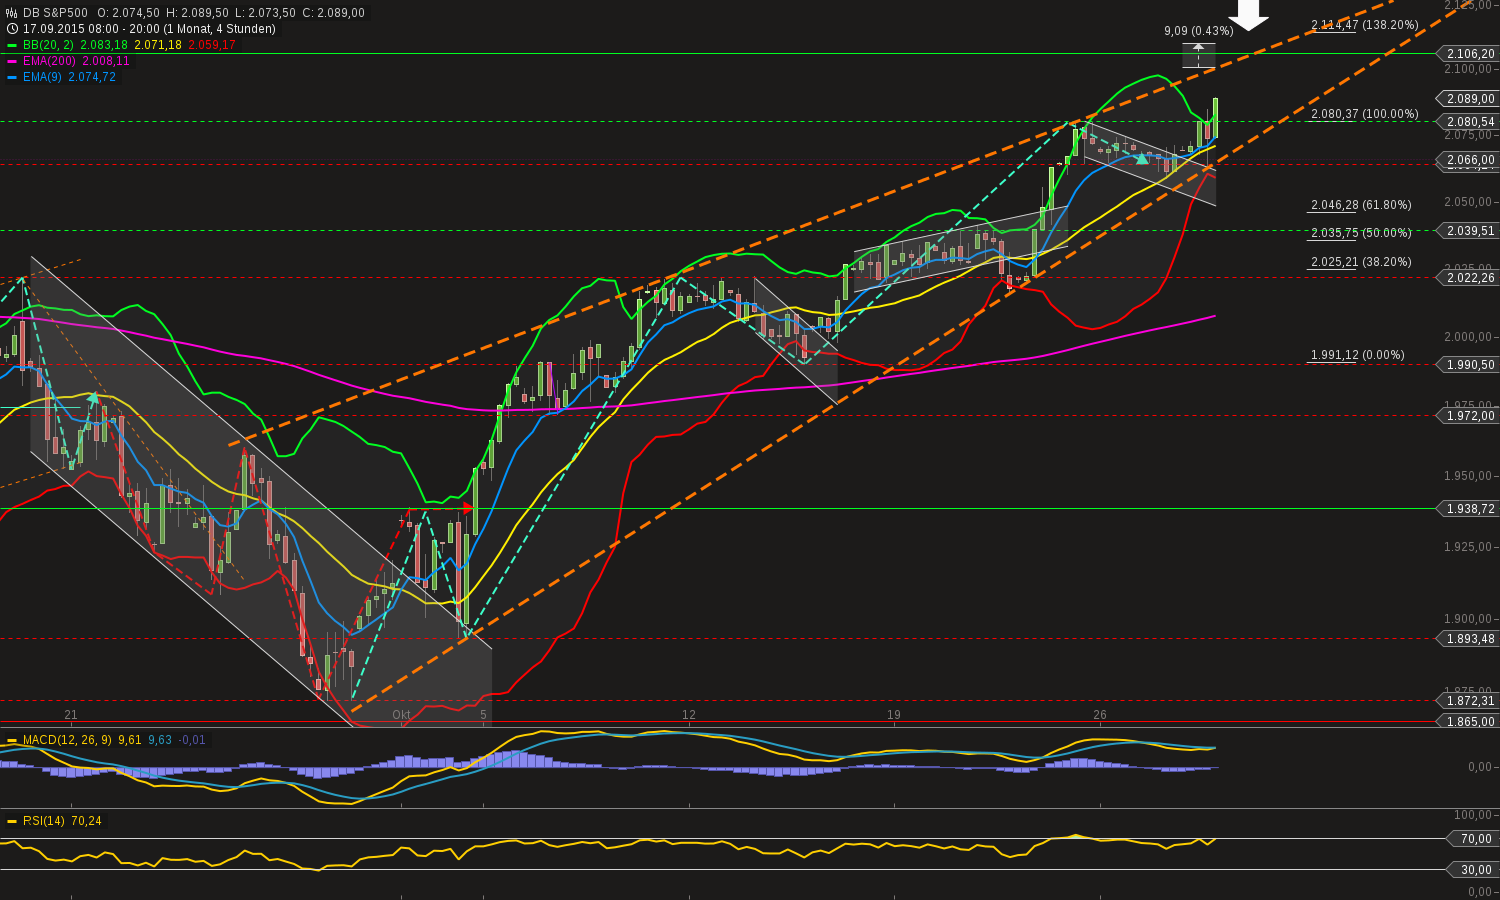This screenshot has width=1500, height=900.
Task: Select Fibonacci label 2.046,28 (61.80%)
Action: pos(1361,205)
